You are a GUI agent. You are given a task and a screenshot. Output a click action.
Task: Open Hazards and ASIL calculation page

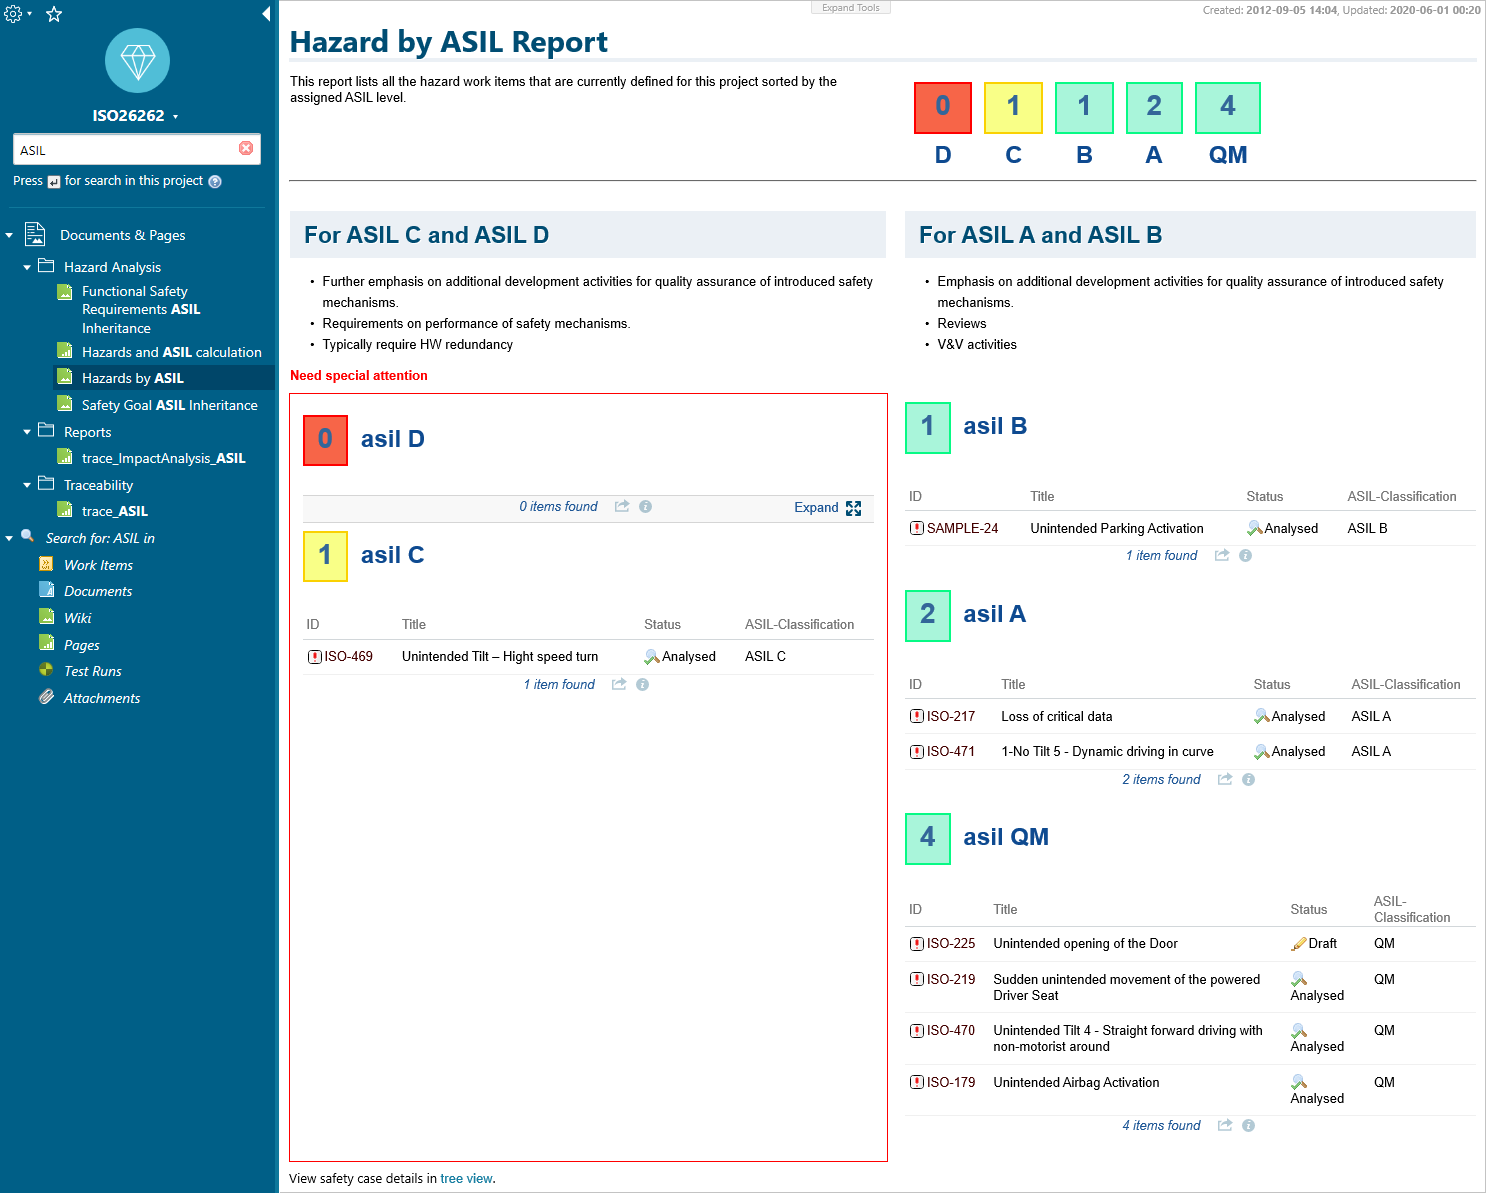(x=172, y=352)
